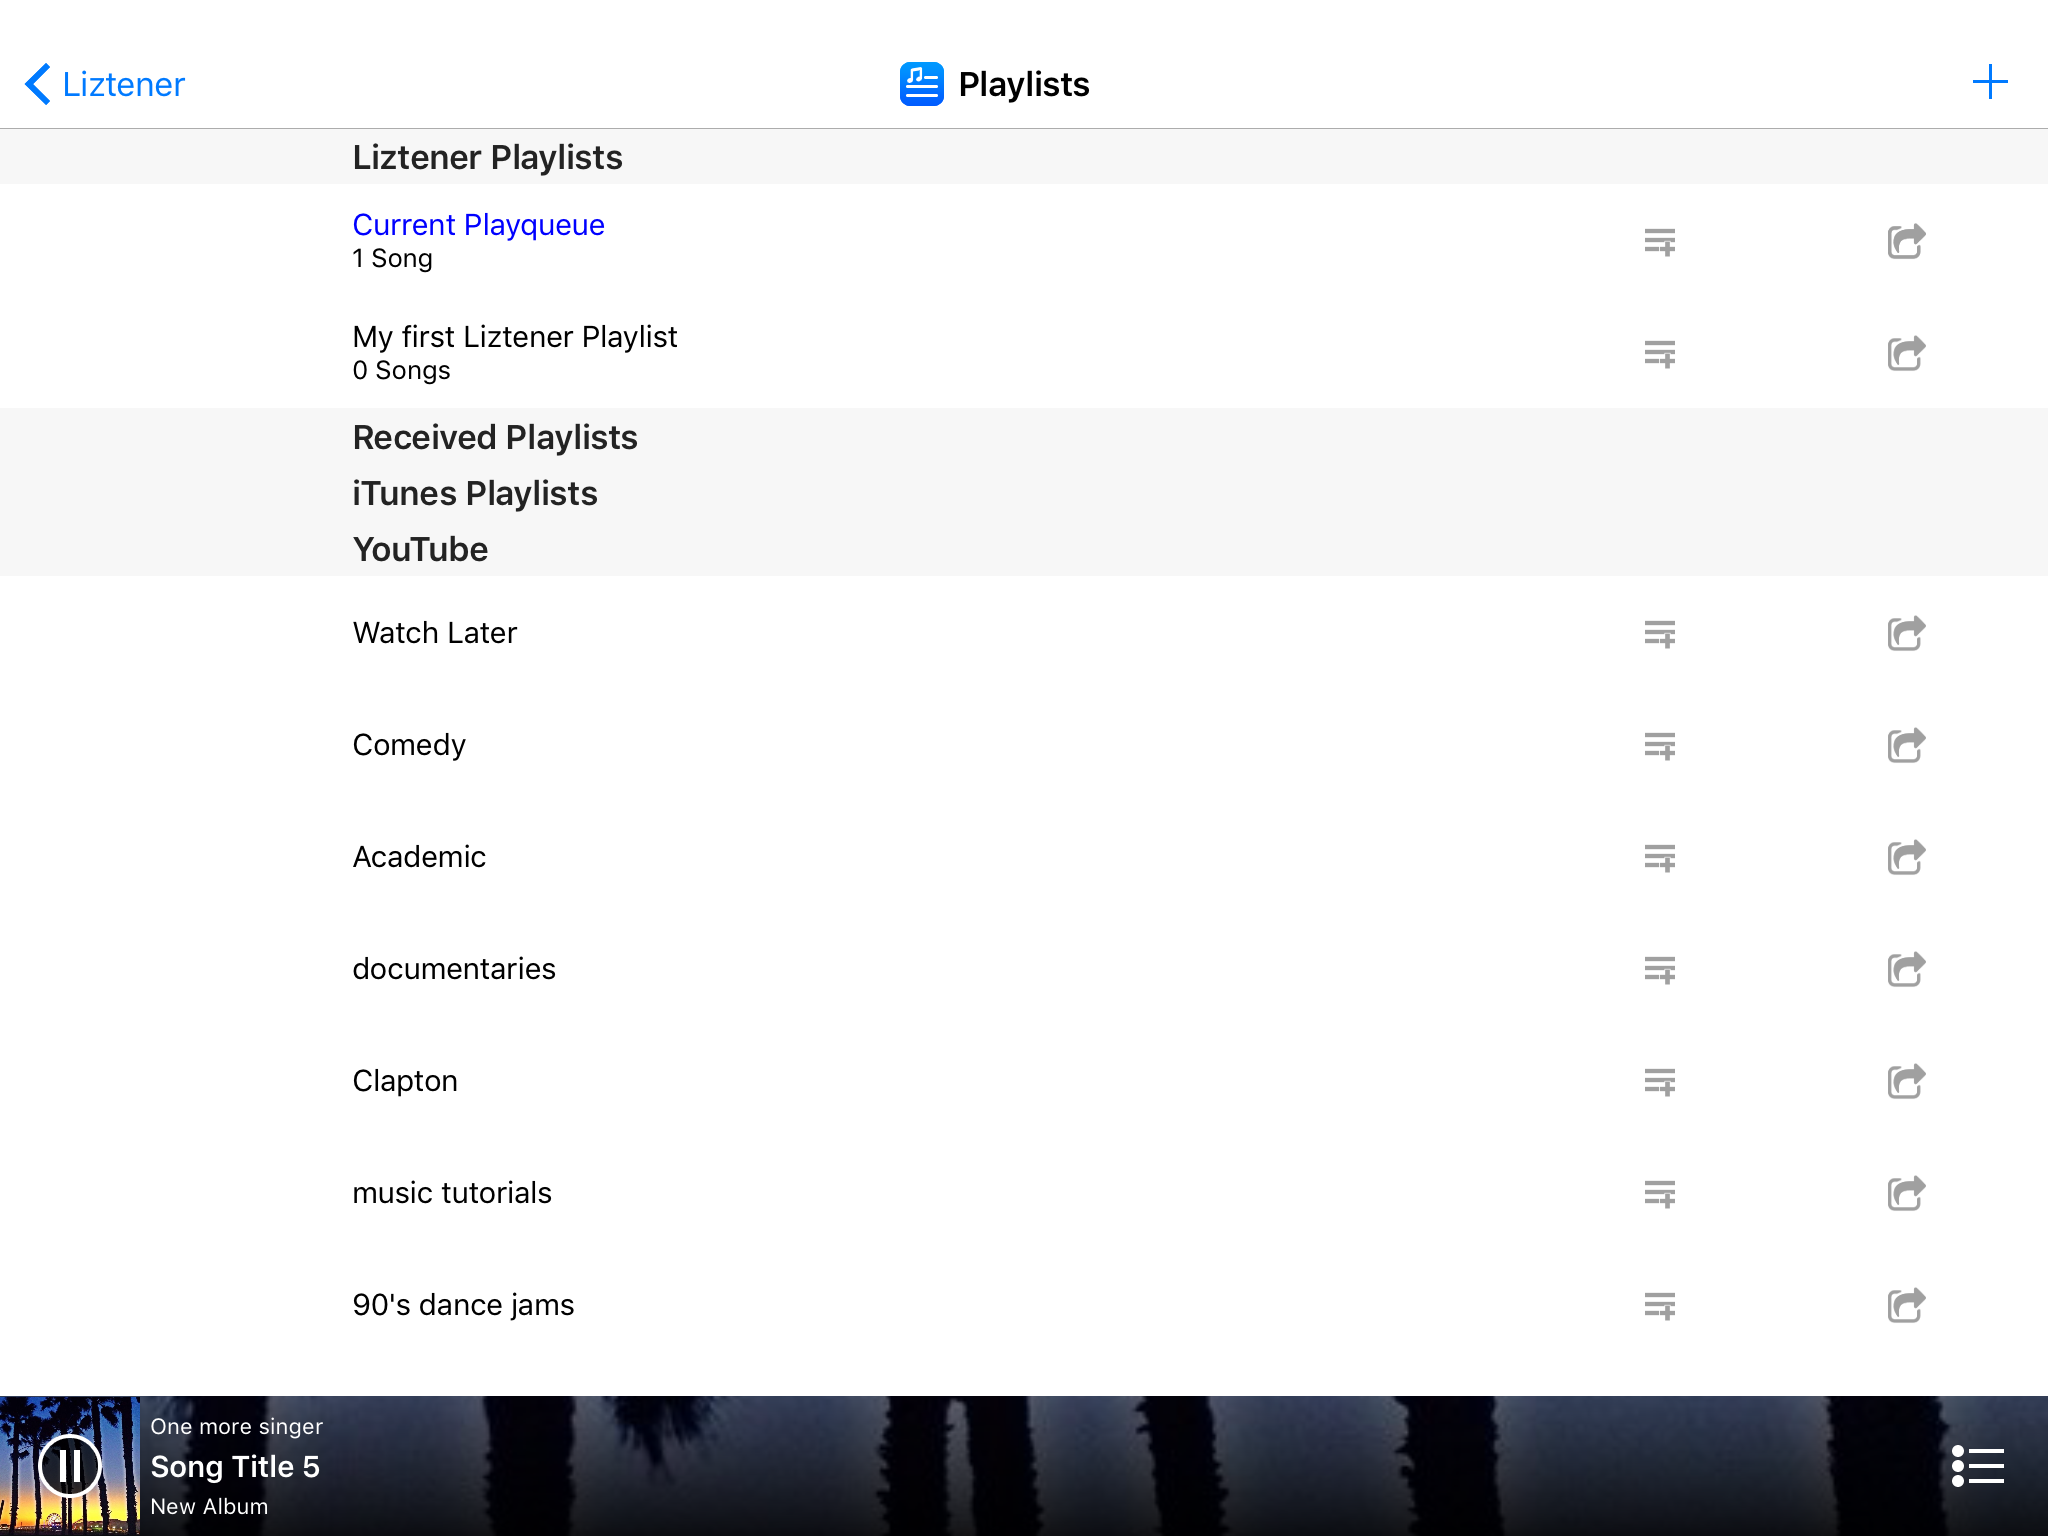Open Current Playqueue playlist
This screenshot has height=1536, width=2048.
[1024, 240]
